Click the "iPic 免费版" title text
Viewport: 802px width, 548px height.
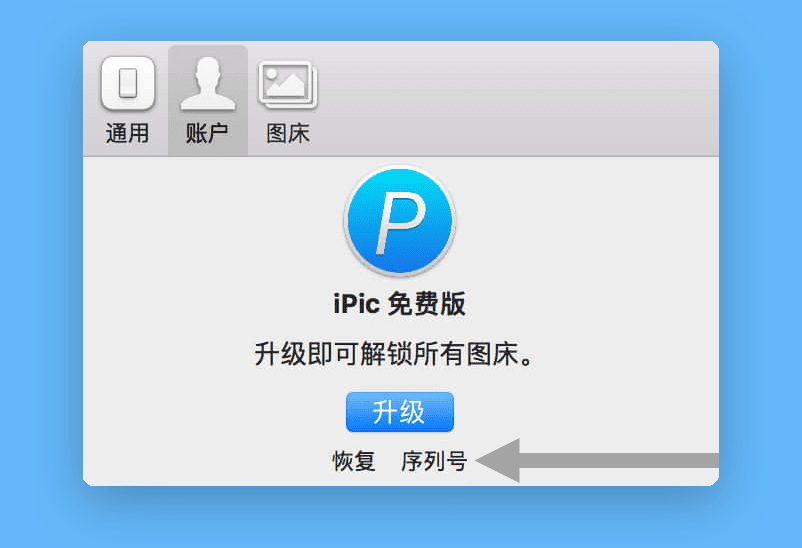pos(399,304)
